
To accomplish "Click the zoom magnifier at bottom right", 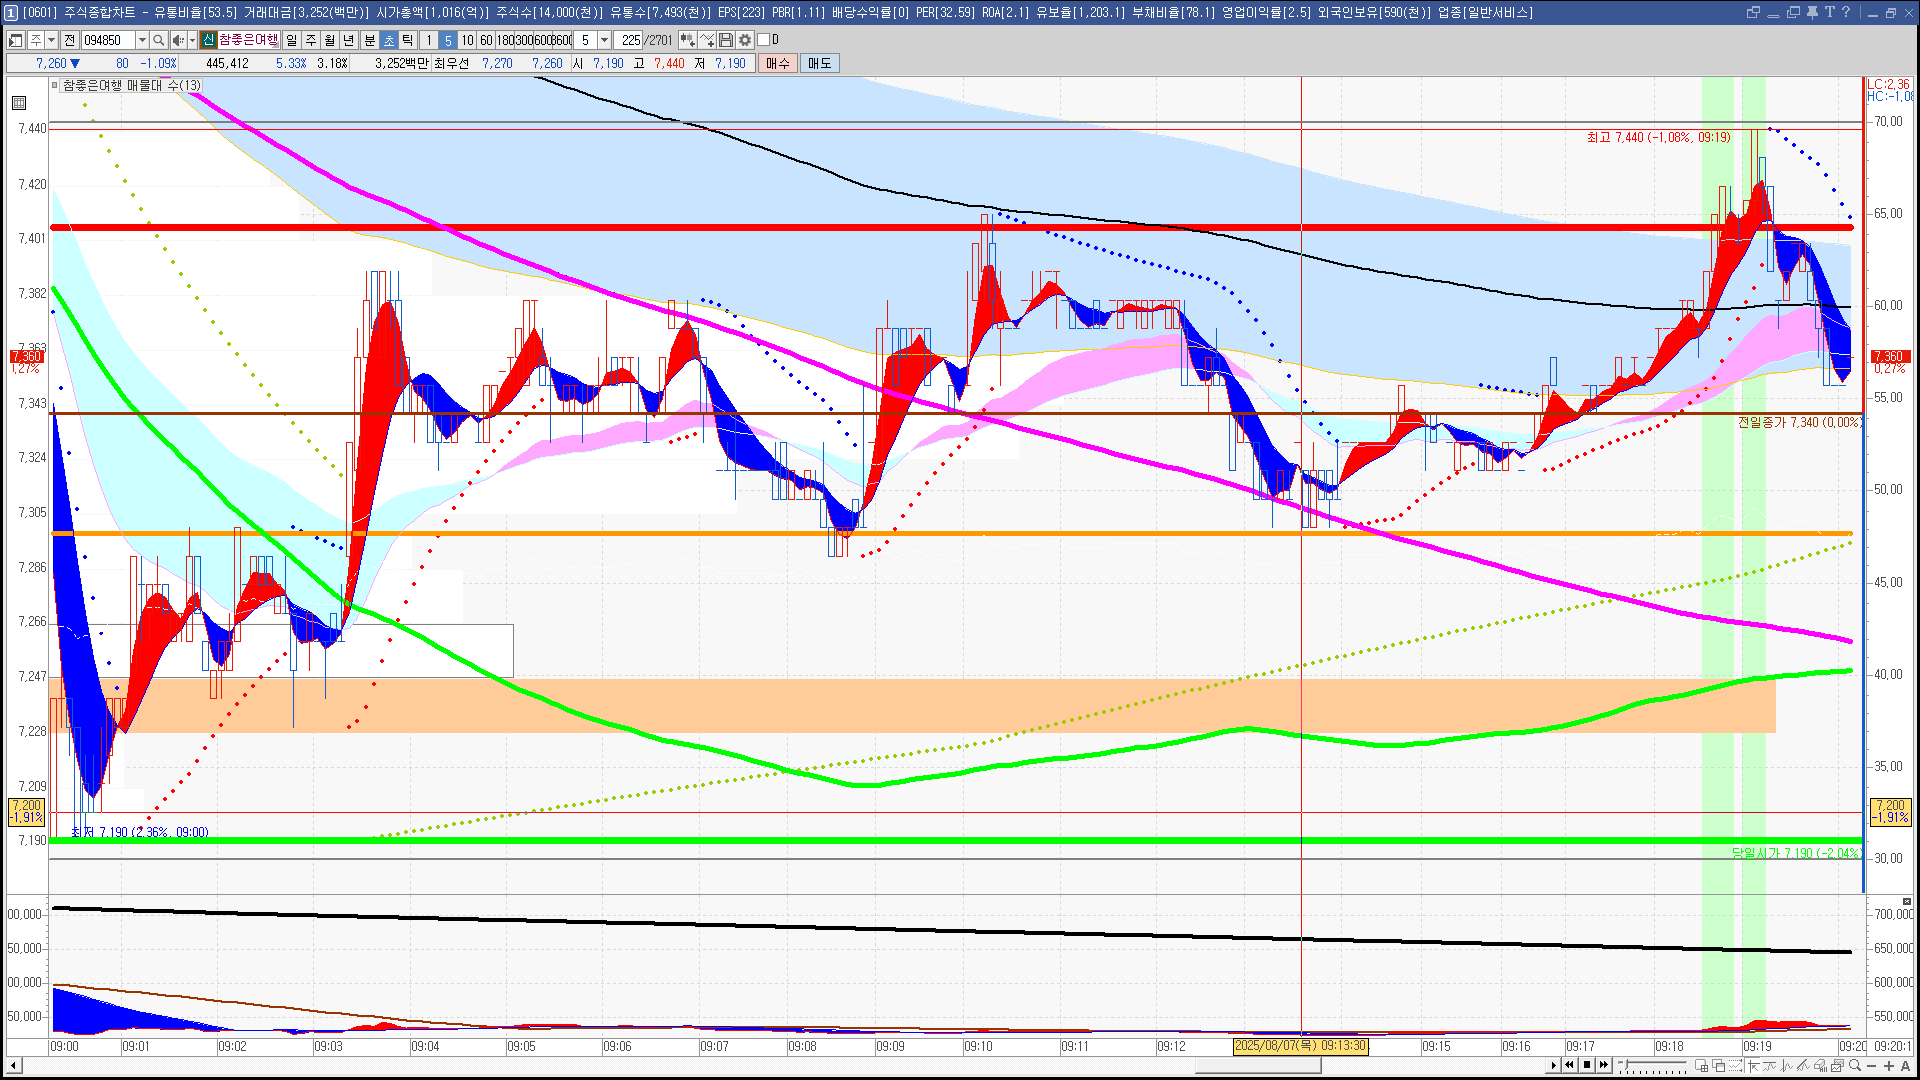I will pos(1855,1065).
